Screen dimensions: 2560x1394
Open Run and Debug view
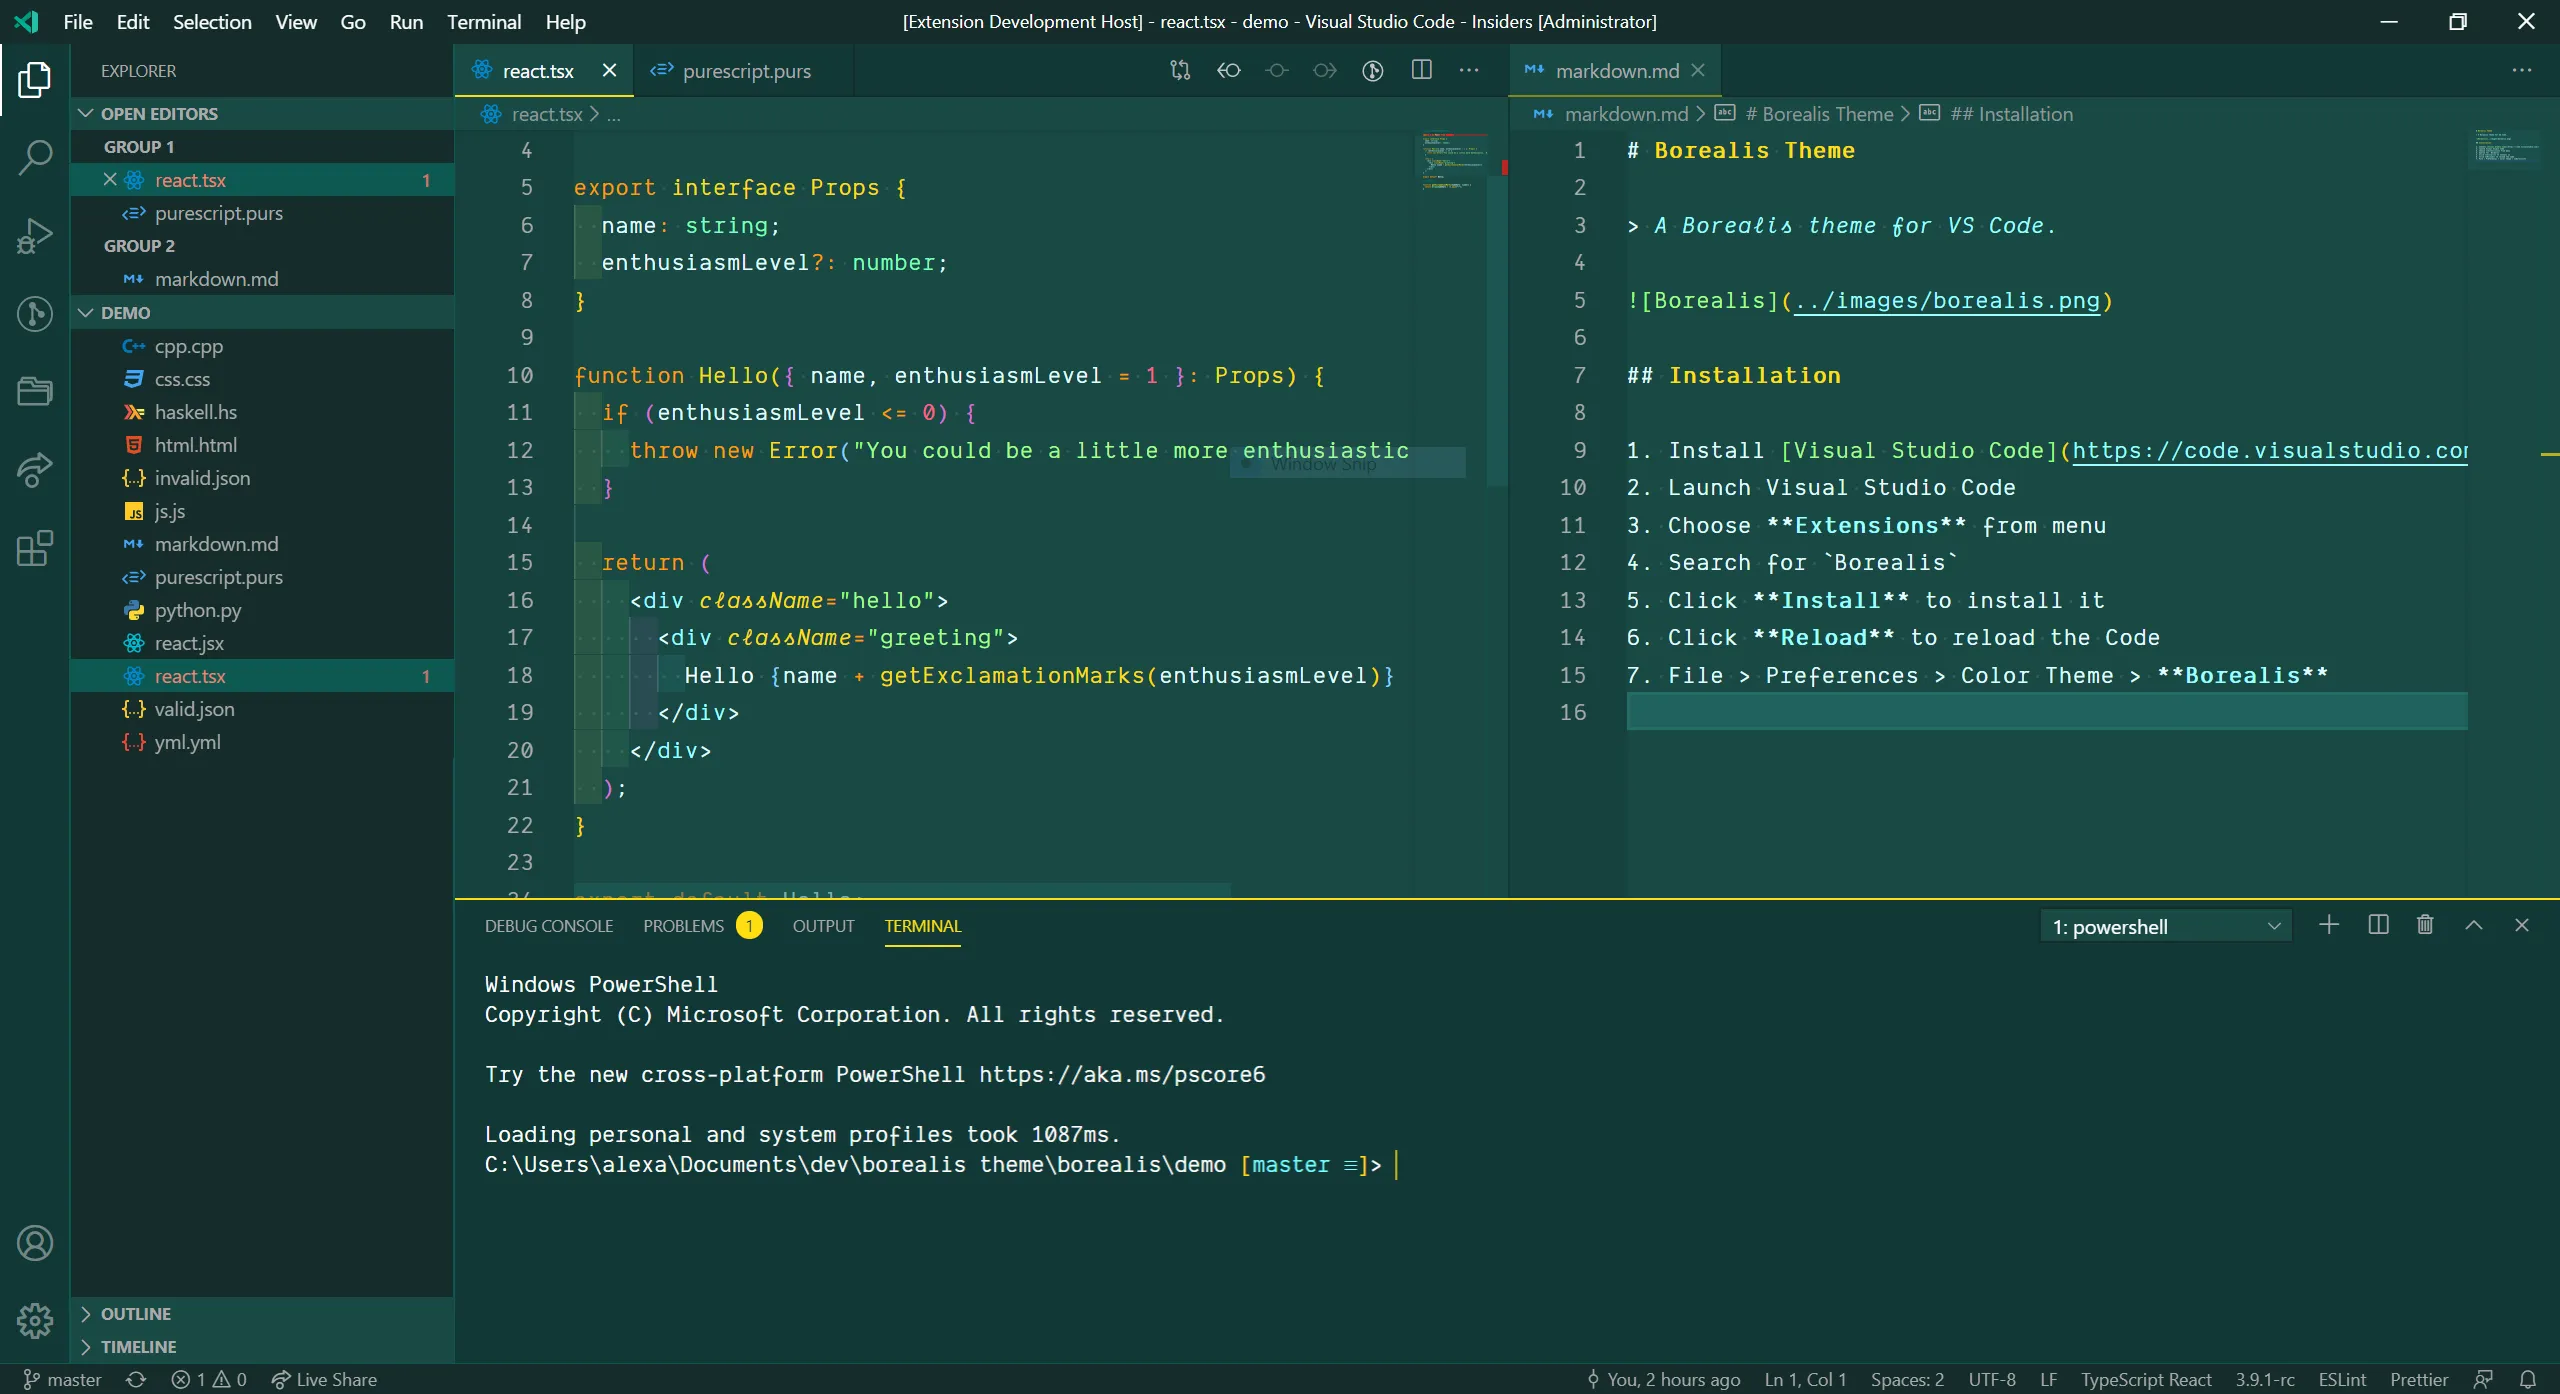click(x=35, y=236)
